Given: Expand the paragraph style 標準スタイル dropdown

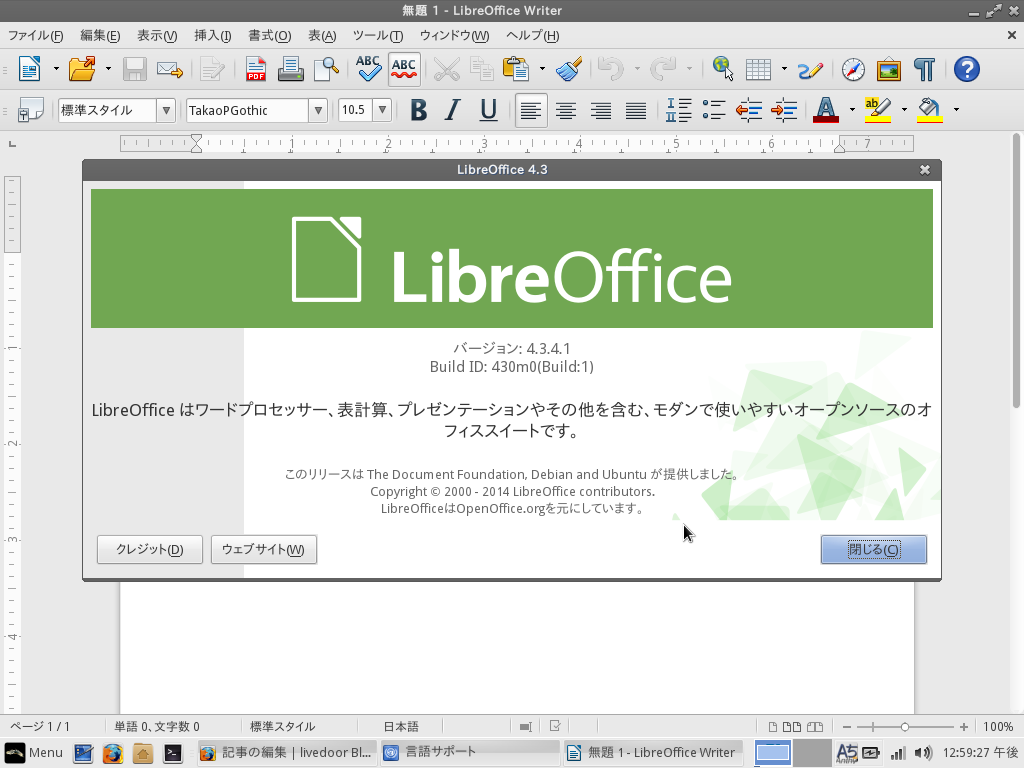Looking at the screenshot, I should click(x=166, y=110).
